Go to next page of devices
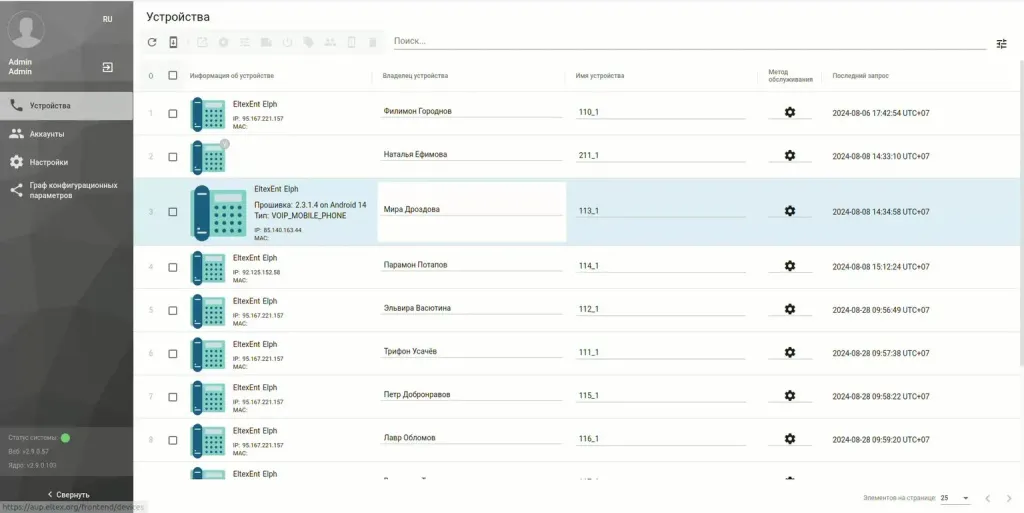This screenshot has height=513, width=1024. [x=1010, y=497]
